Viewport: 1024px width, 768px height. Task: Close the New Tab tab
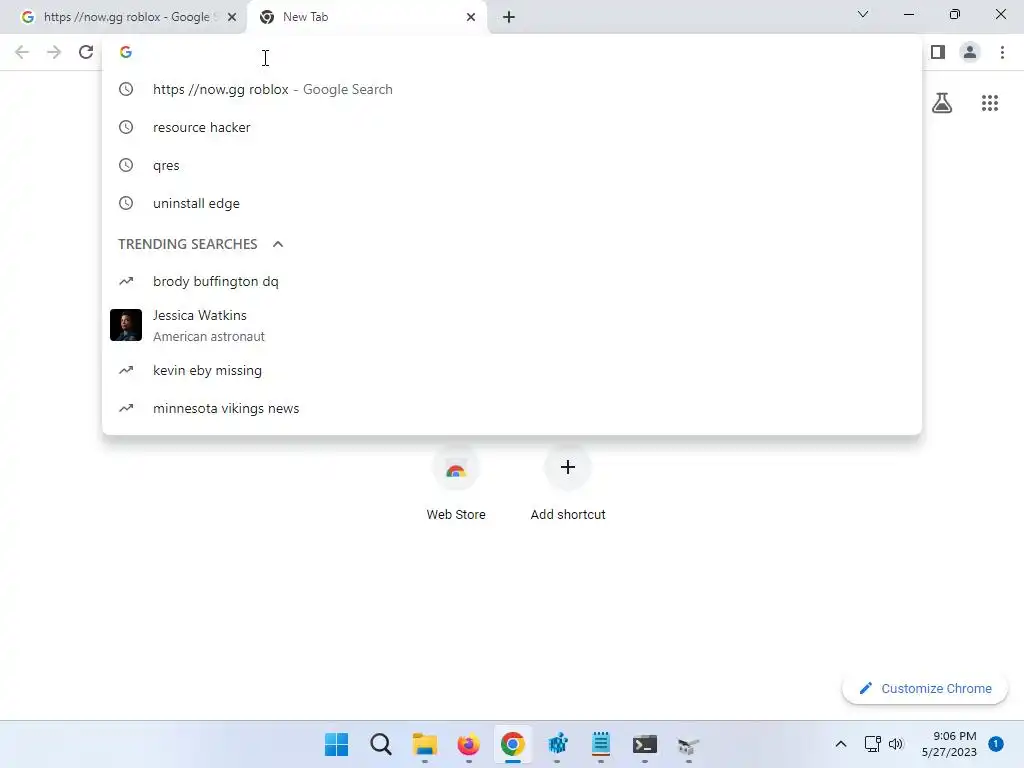(471, 17)
